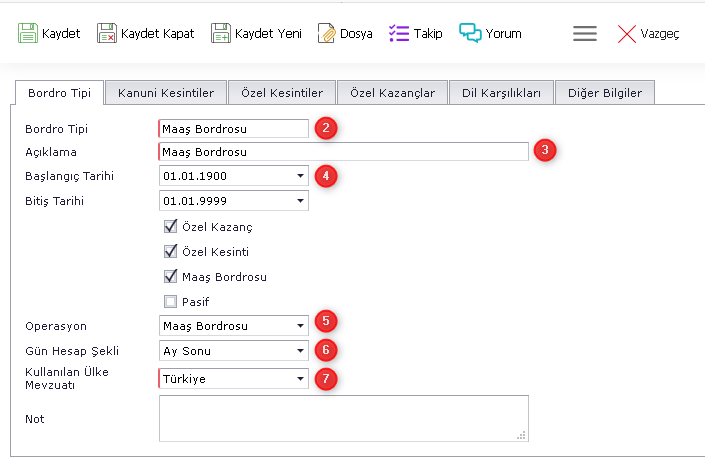Click the Kaydet Yeni toolbar icon

pos(221,33)
